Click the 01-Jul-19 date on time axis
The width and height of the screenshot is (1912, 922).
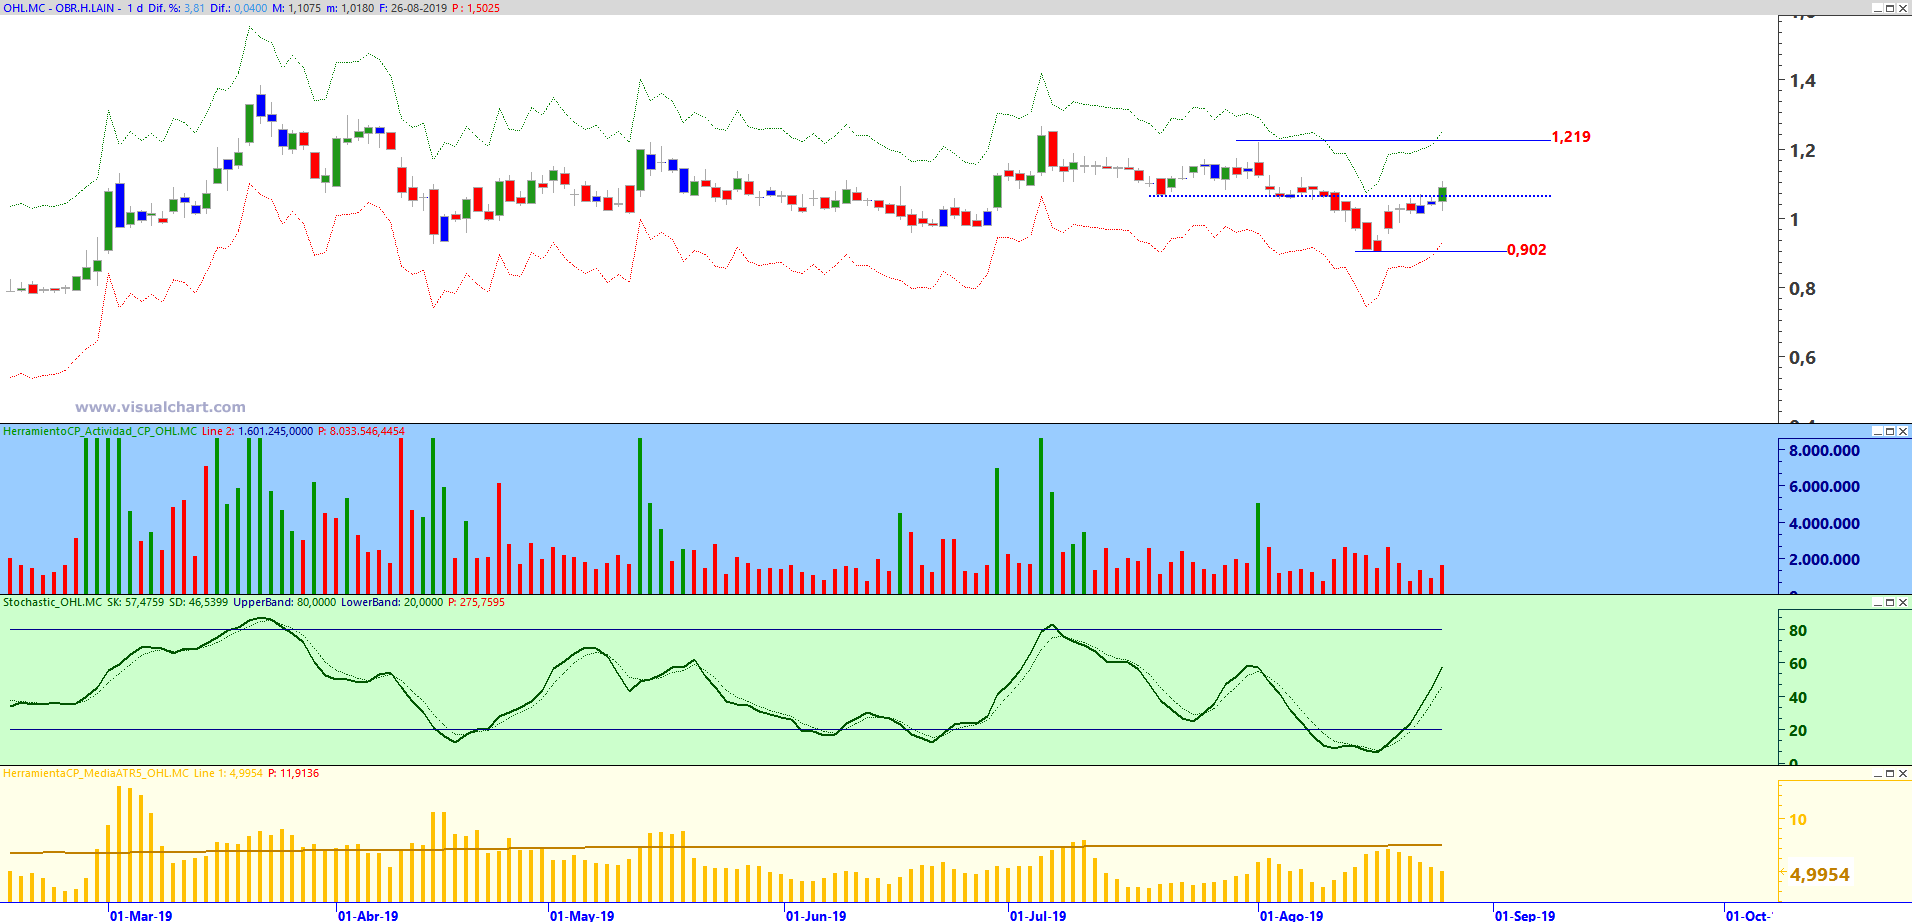point(1038,915)
